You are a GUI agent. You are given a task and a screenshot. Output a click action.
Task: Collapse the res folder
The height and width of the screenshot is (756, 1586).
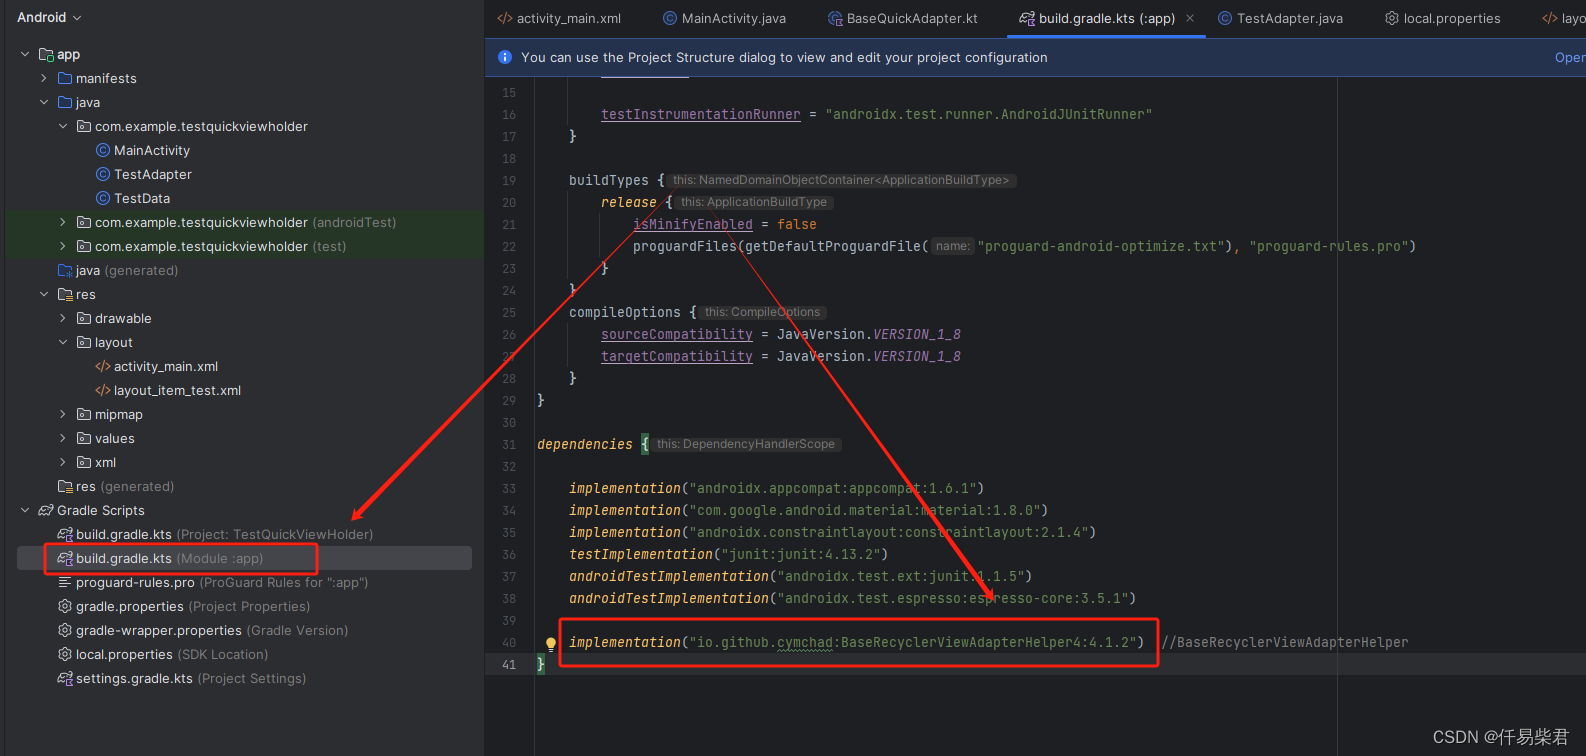(x=44, y=294)
